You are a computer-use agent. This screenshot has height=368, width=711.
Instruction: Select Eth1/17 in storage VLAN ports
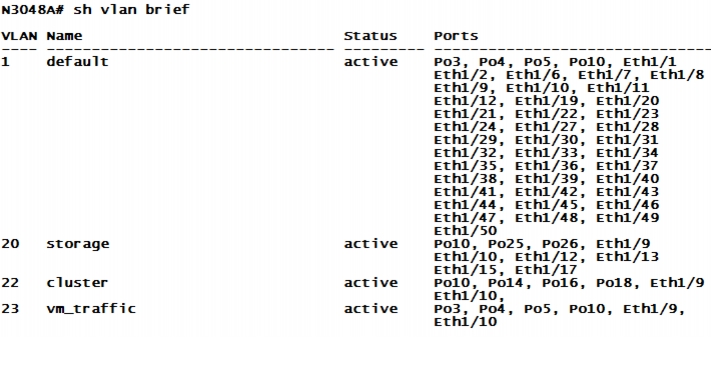[x=546, y=270]
